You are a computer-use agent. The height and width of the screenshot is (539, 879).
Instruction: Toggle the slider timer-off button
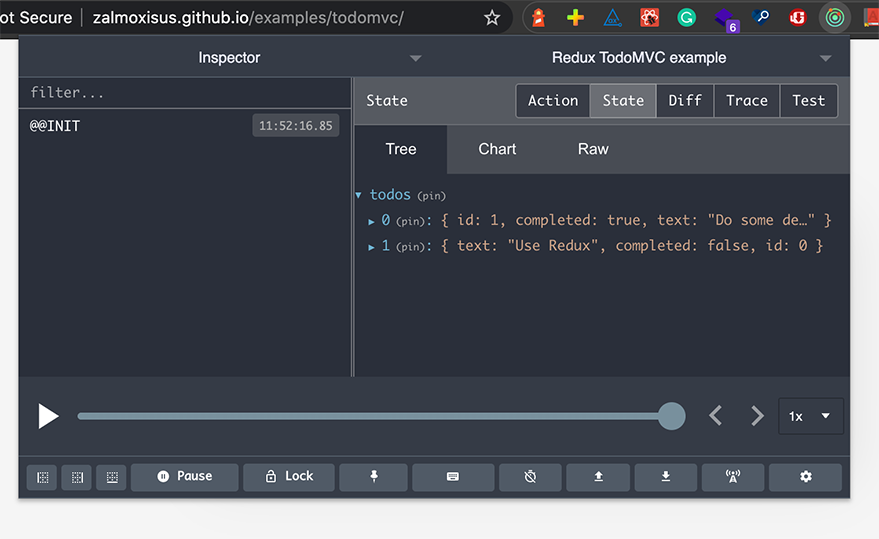point(530,477)
